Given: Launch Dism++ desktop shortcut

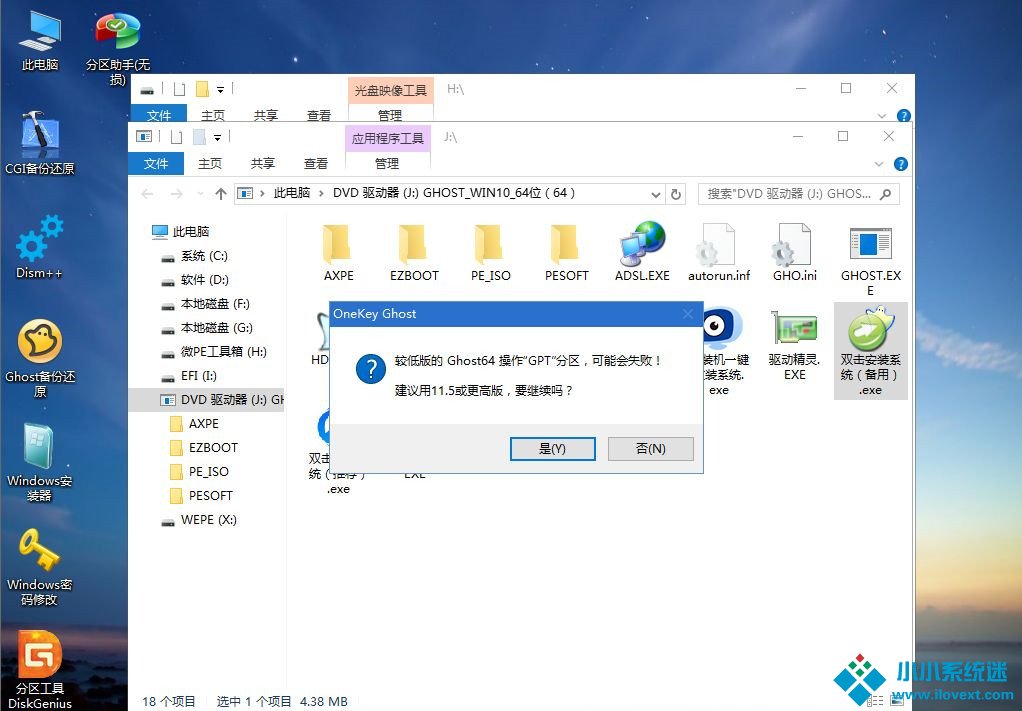Looking at the screenshot, I should coord(40,248).
